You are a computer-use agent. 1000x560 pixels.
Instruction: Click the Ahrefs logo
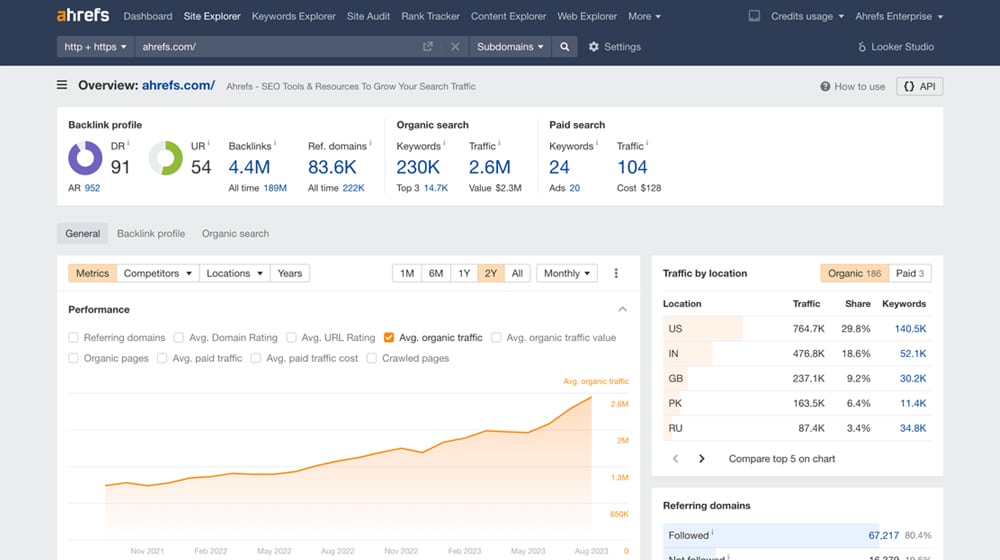83,15
